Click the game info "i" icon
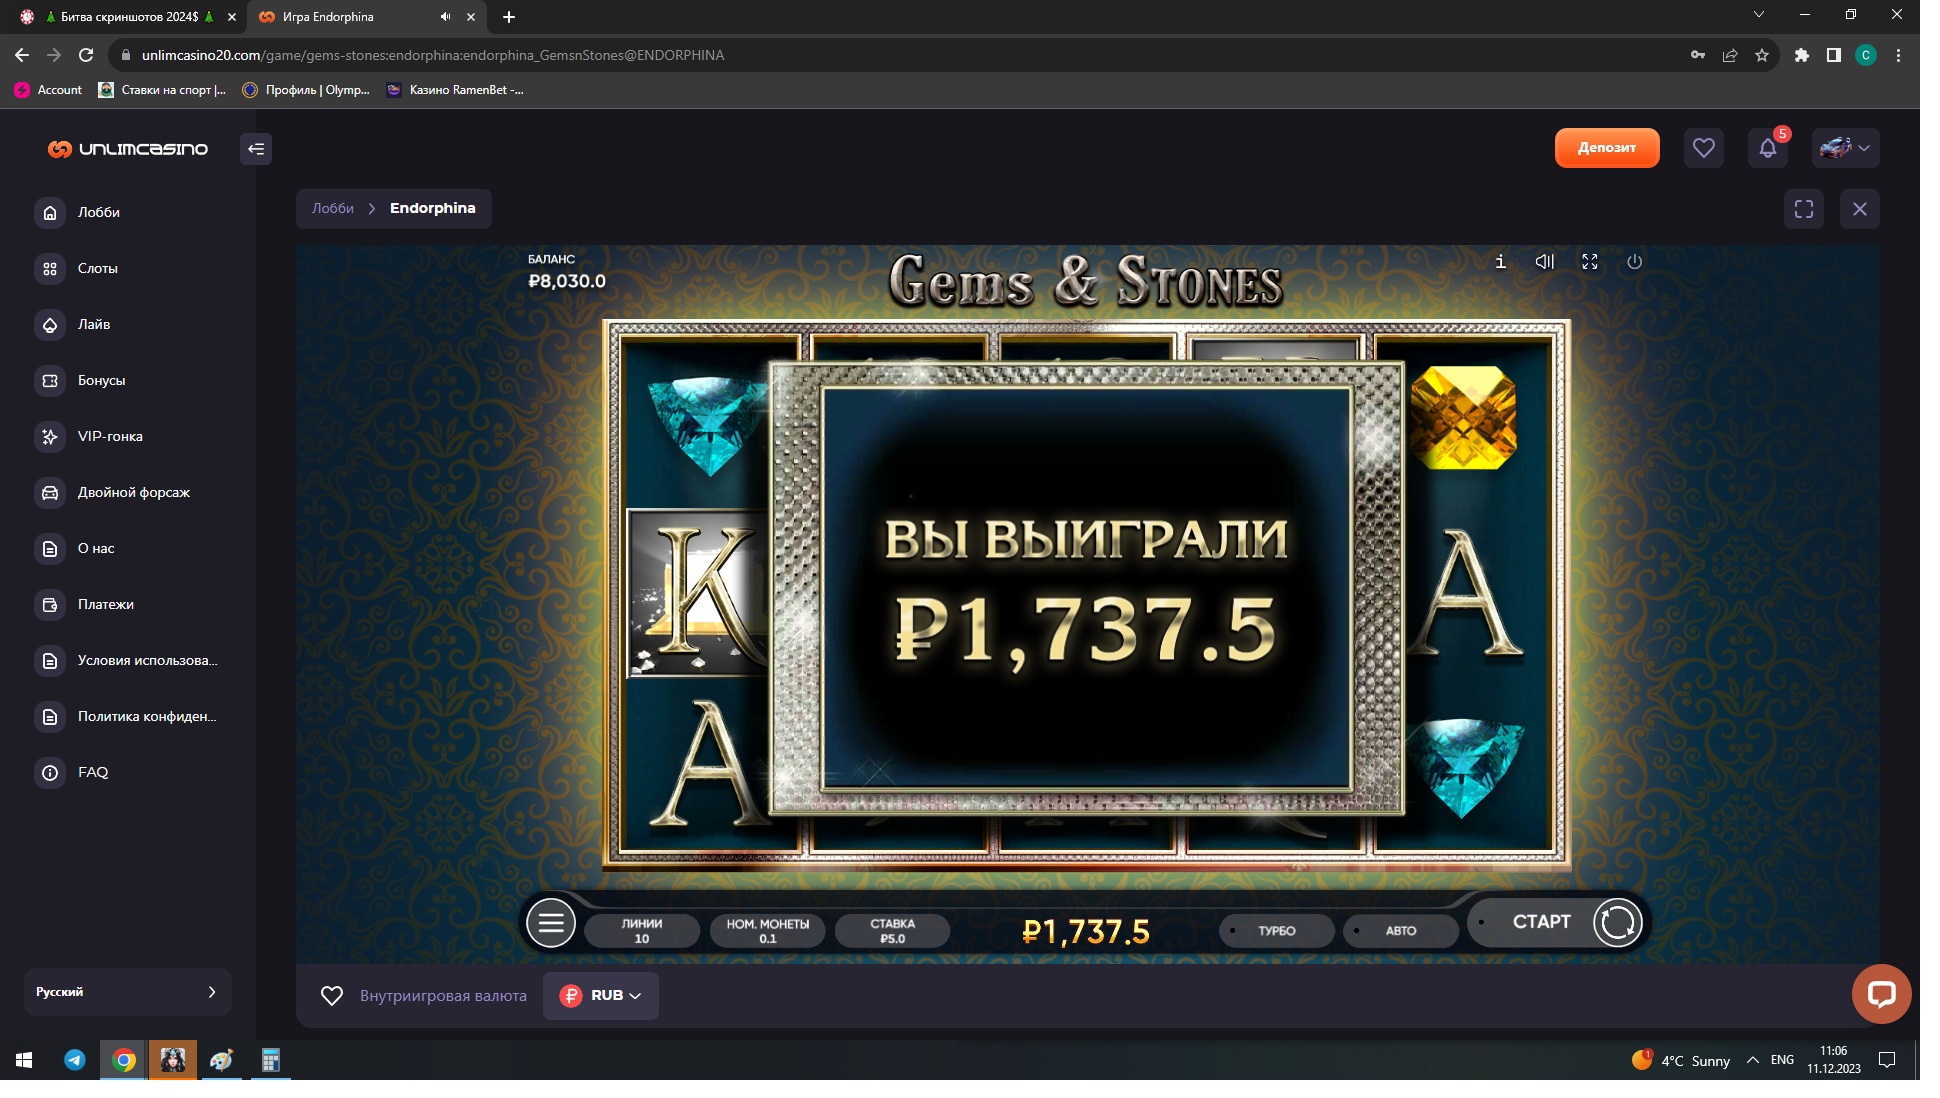Viewport: 1940px width, 1098px height. point(1500,262)
